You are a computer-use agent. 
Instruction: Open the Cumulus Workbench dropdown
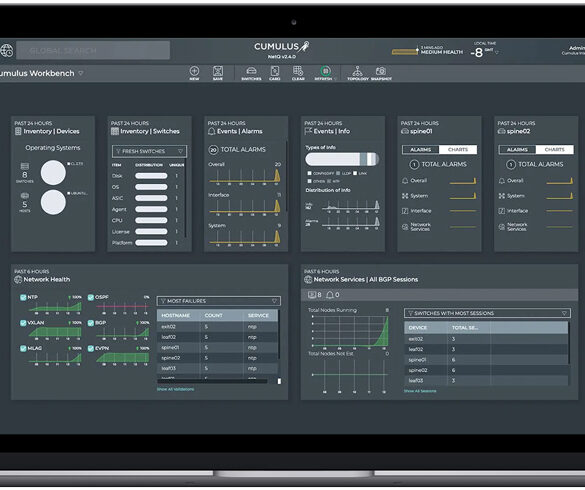click(x=81, y=73)
